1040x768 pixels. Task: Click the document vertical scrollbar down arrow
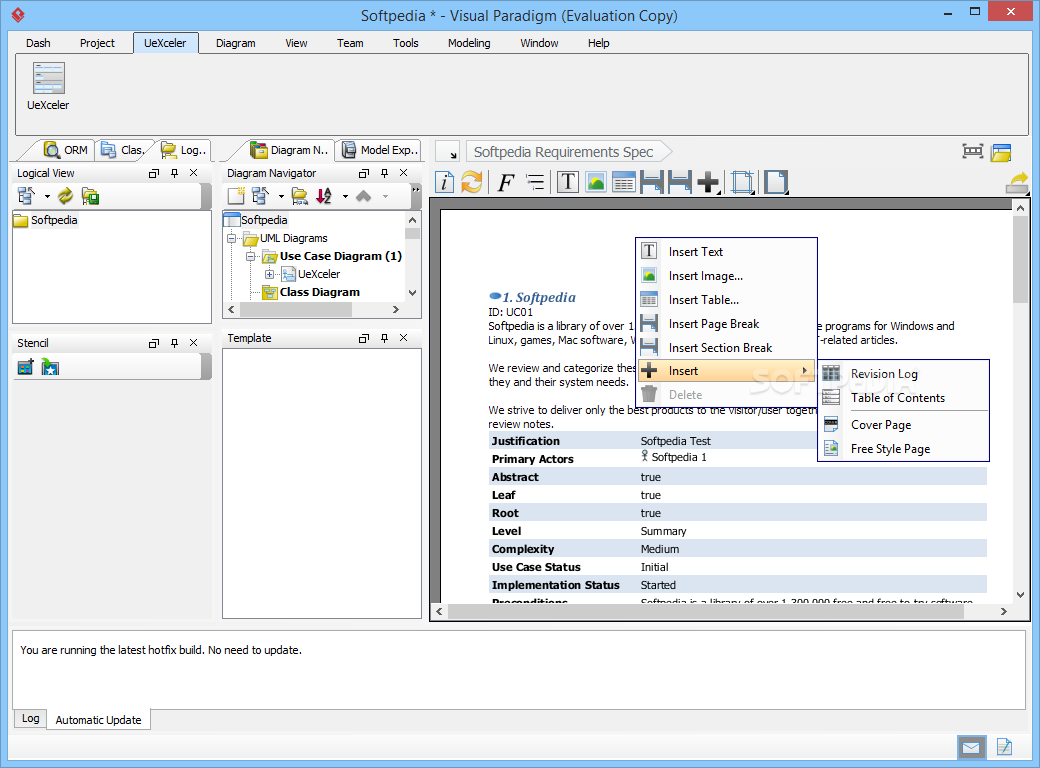click(1020, 595)
